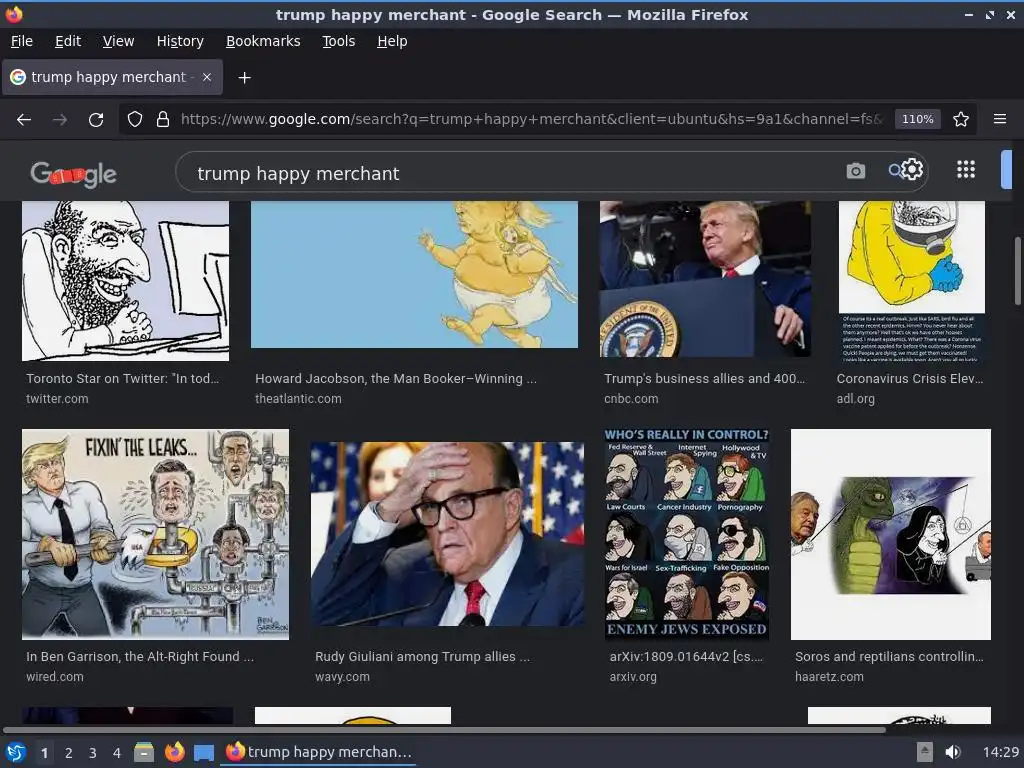This screenshot has width=1024, height=768.
Task: Click the wavy.com source label
Action: [342, 677]
